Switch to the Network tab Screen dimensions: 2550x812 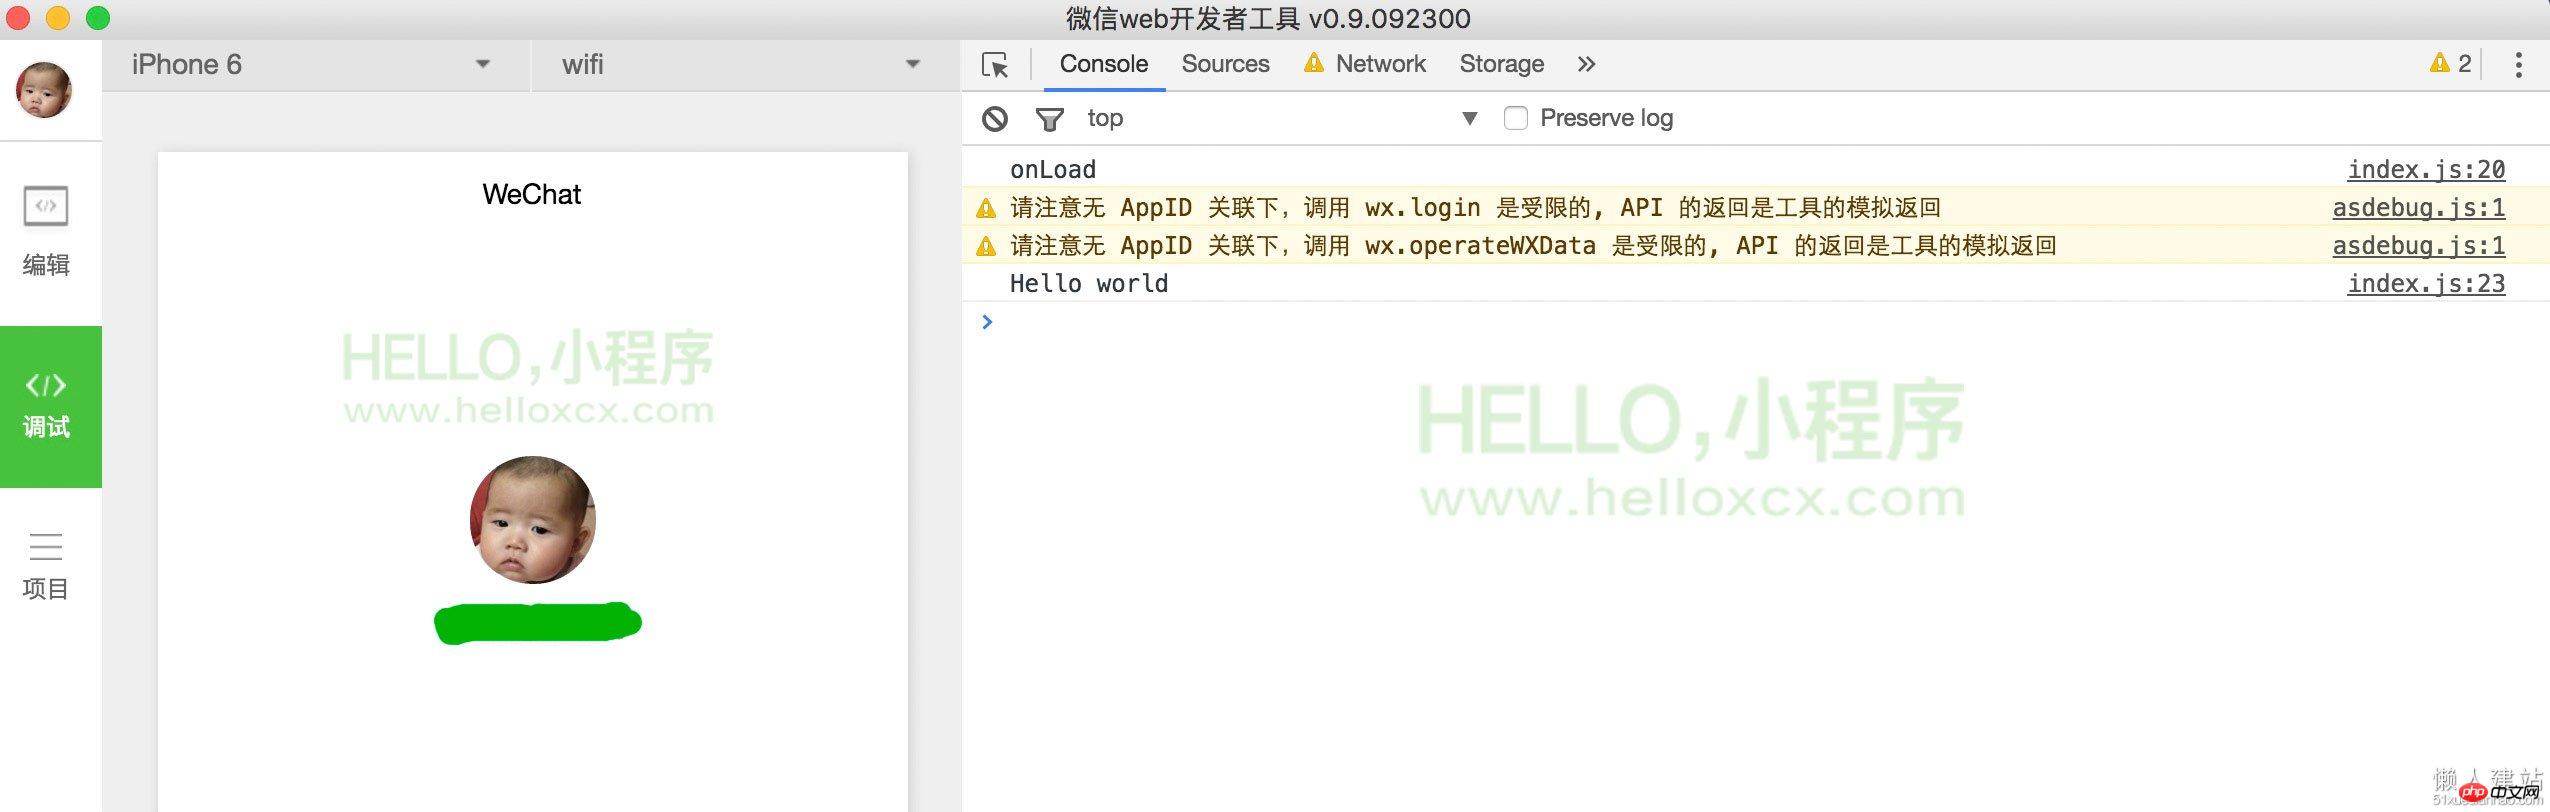(1365, 64)
